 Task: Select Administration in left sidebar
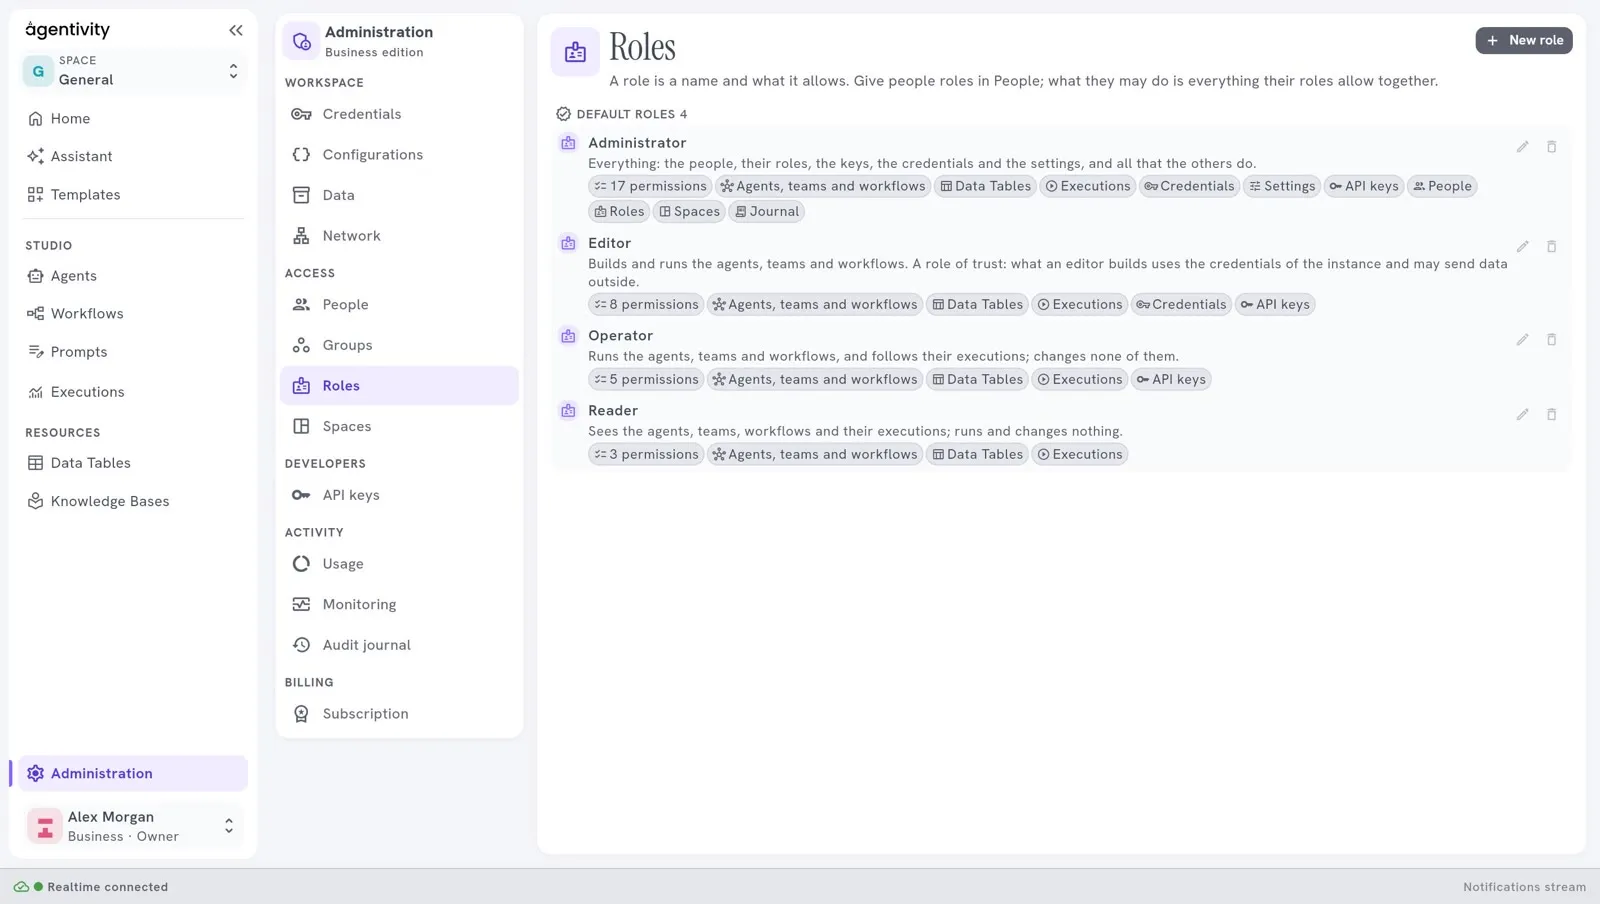tap(133, 774)
